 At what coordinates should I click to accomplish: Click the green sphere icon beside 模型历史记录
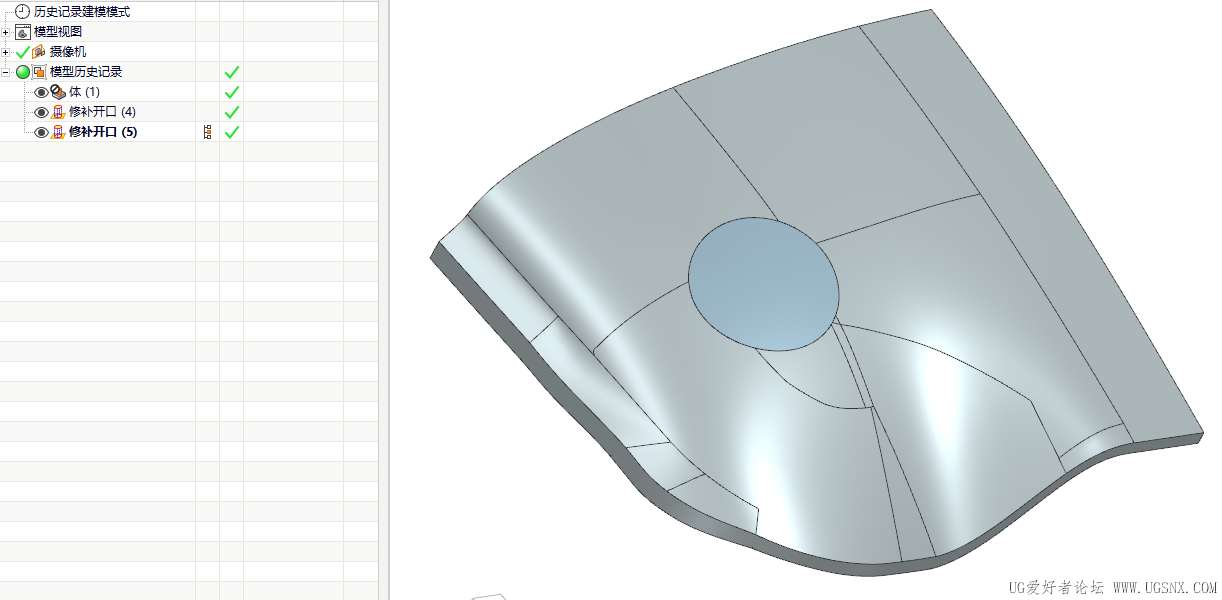tap(23, 72)
